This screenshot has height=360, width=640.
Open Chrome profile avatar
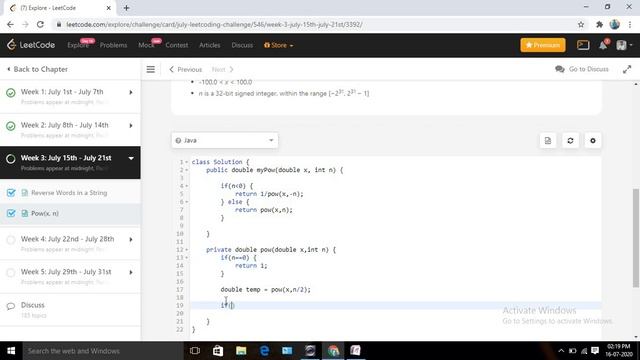(614, 24)
